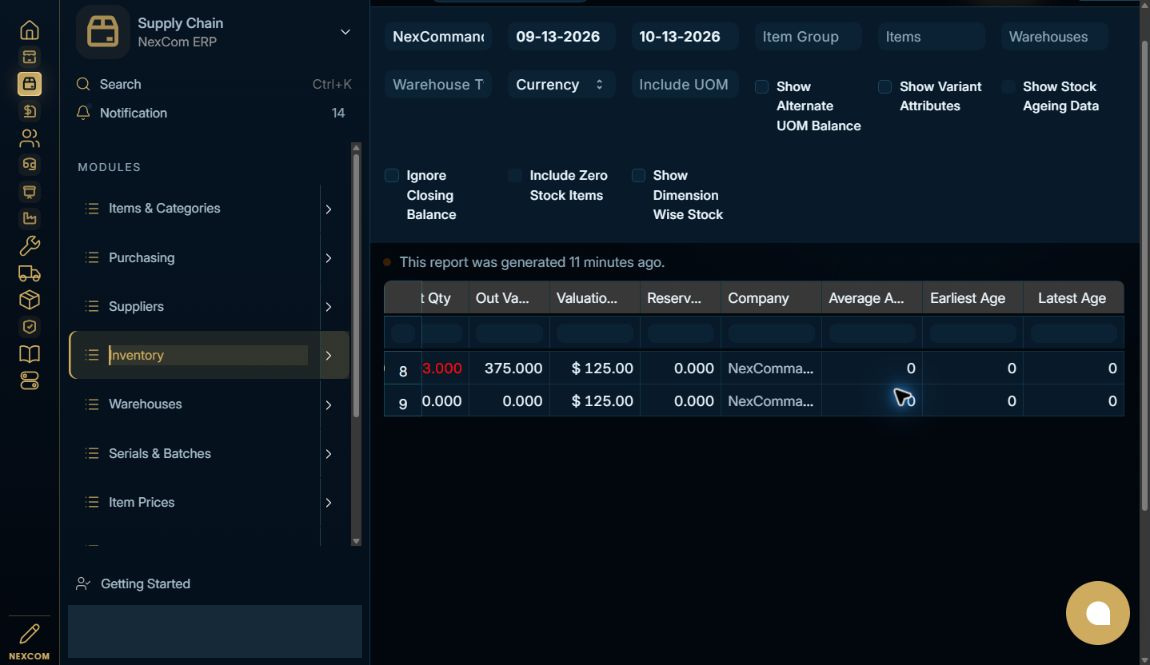1150x665 pixels.
Task: Open the open-book icon in the rail
Action: point(29,354)
